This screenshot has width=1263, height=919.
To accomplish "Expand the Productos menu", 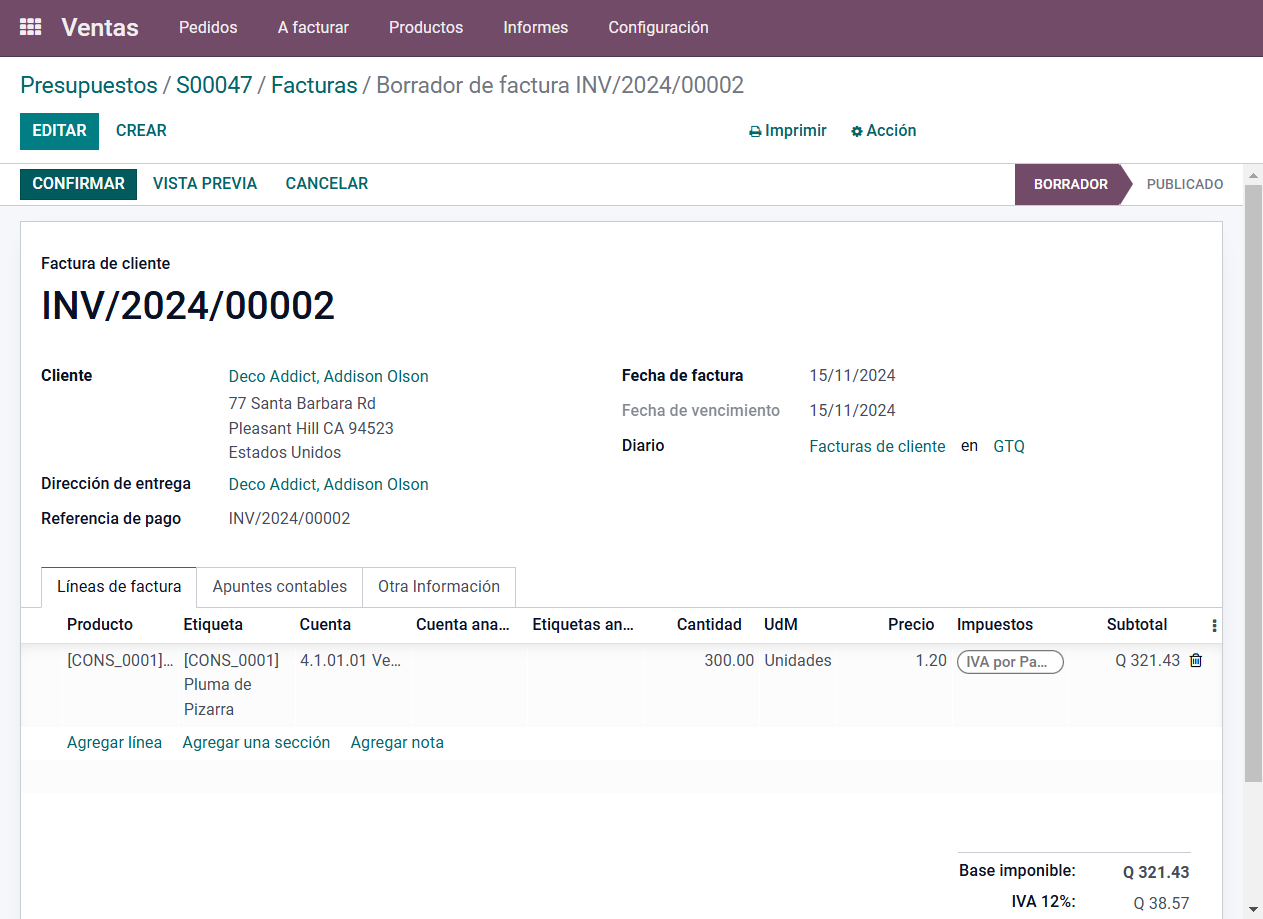I will pos(426,28).
